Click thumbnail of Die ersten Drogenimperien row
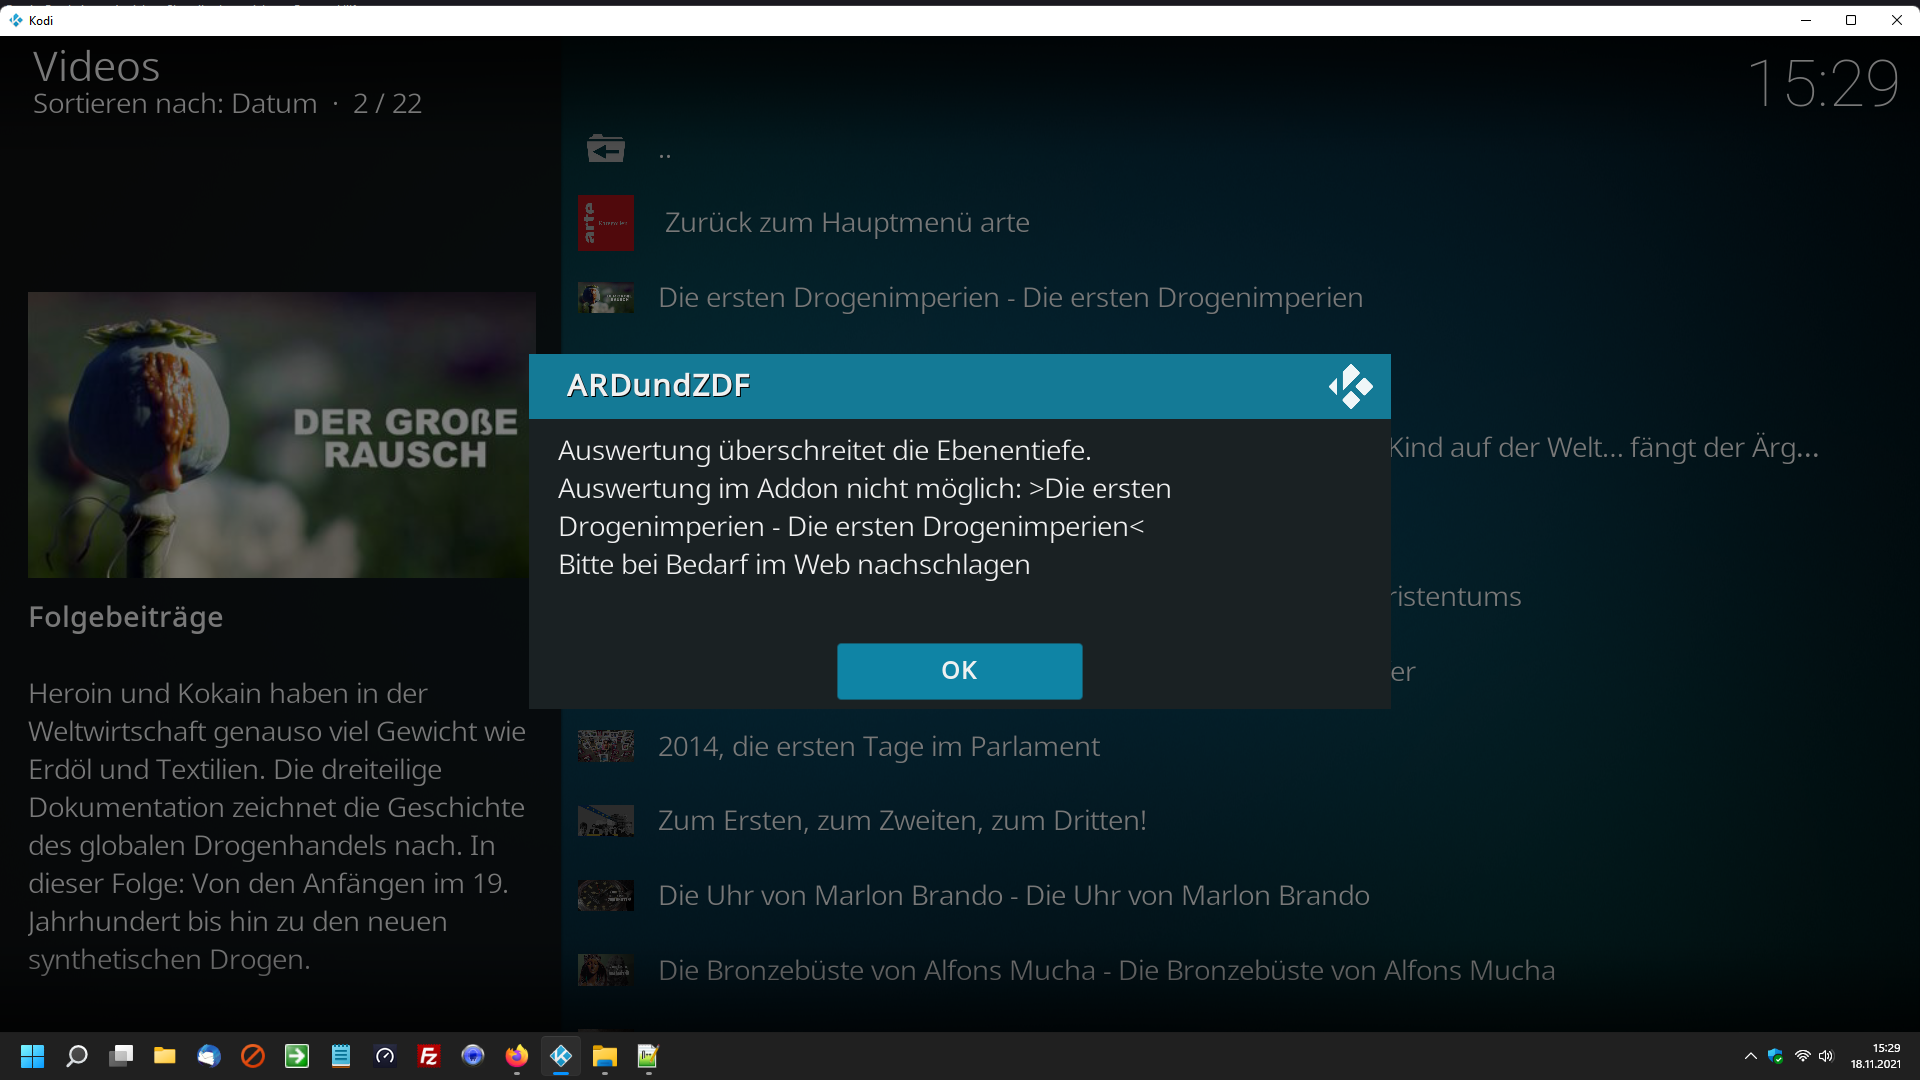This screenshot has width=1920, height=1080. click(x=605, y=298)
